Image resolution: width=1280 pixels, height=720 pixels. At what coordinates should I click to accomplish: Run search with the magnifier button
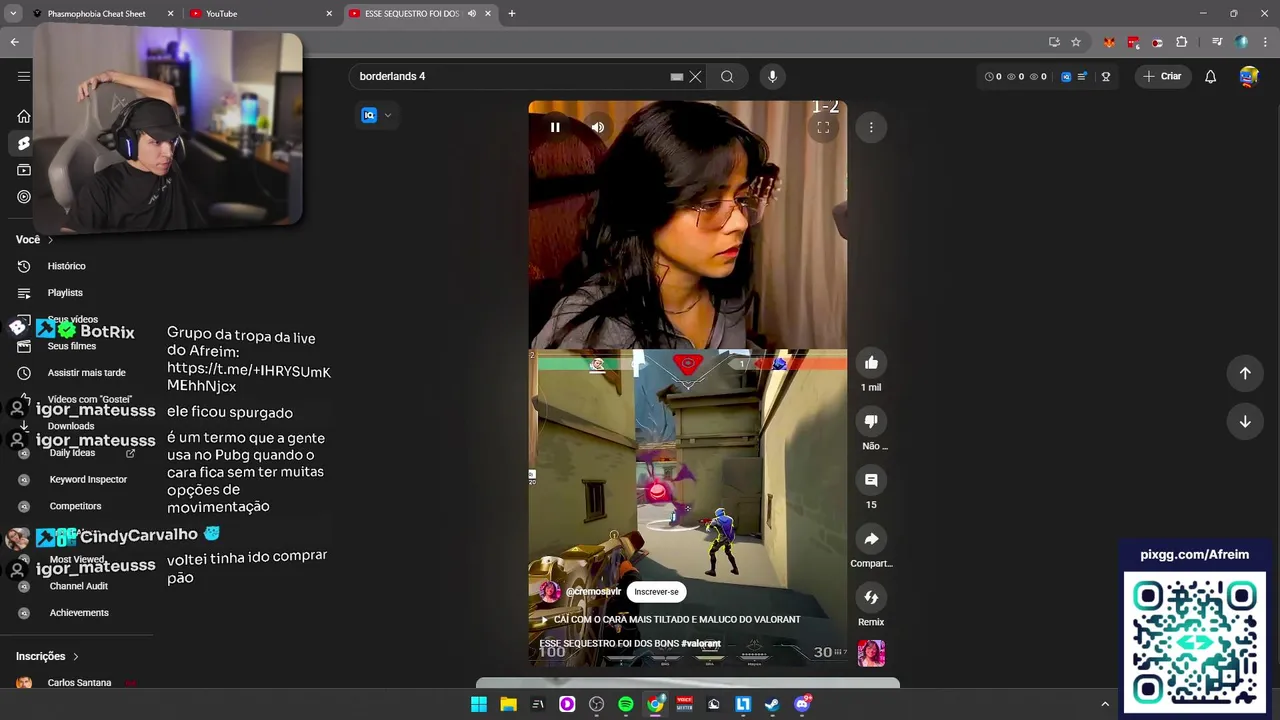pos(727,76)
